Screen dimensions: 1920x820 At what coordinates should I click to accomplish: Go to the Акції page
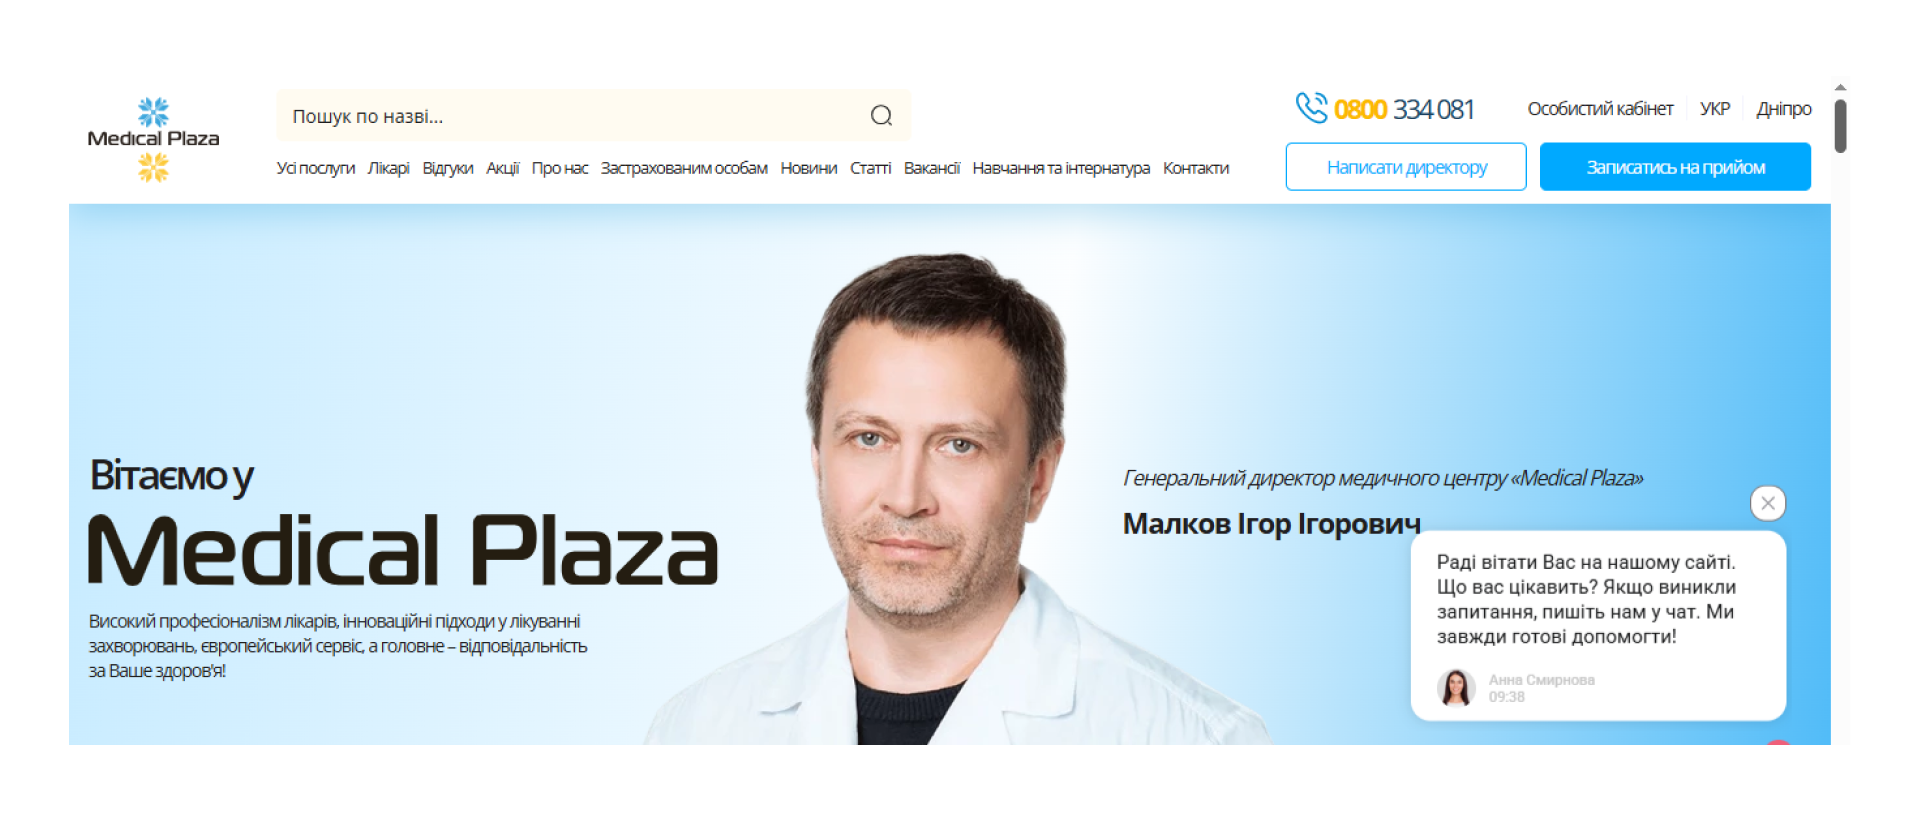click(x=503, y=168)
